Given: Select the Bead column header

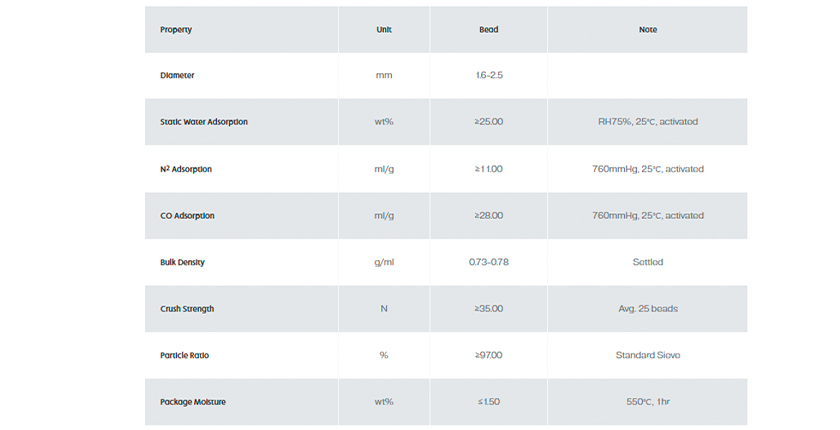Looking at the screenshot, I should pos(488,30).
